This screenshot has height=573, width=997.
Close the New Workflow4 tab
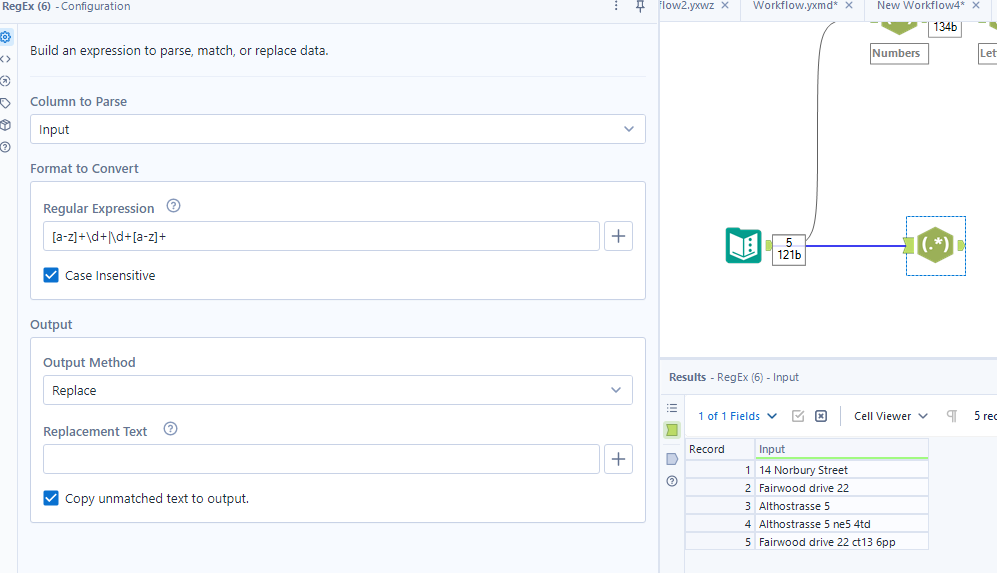click(976, 6)
